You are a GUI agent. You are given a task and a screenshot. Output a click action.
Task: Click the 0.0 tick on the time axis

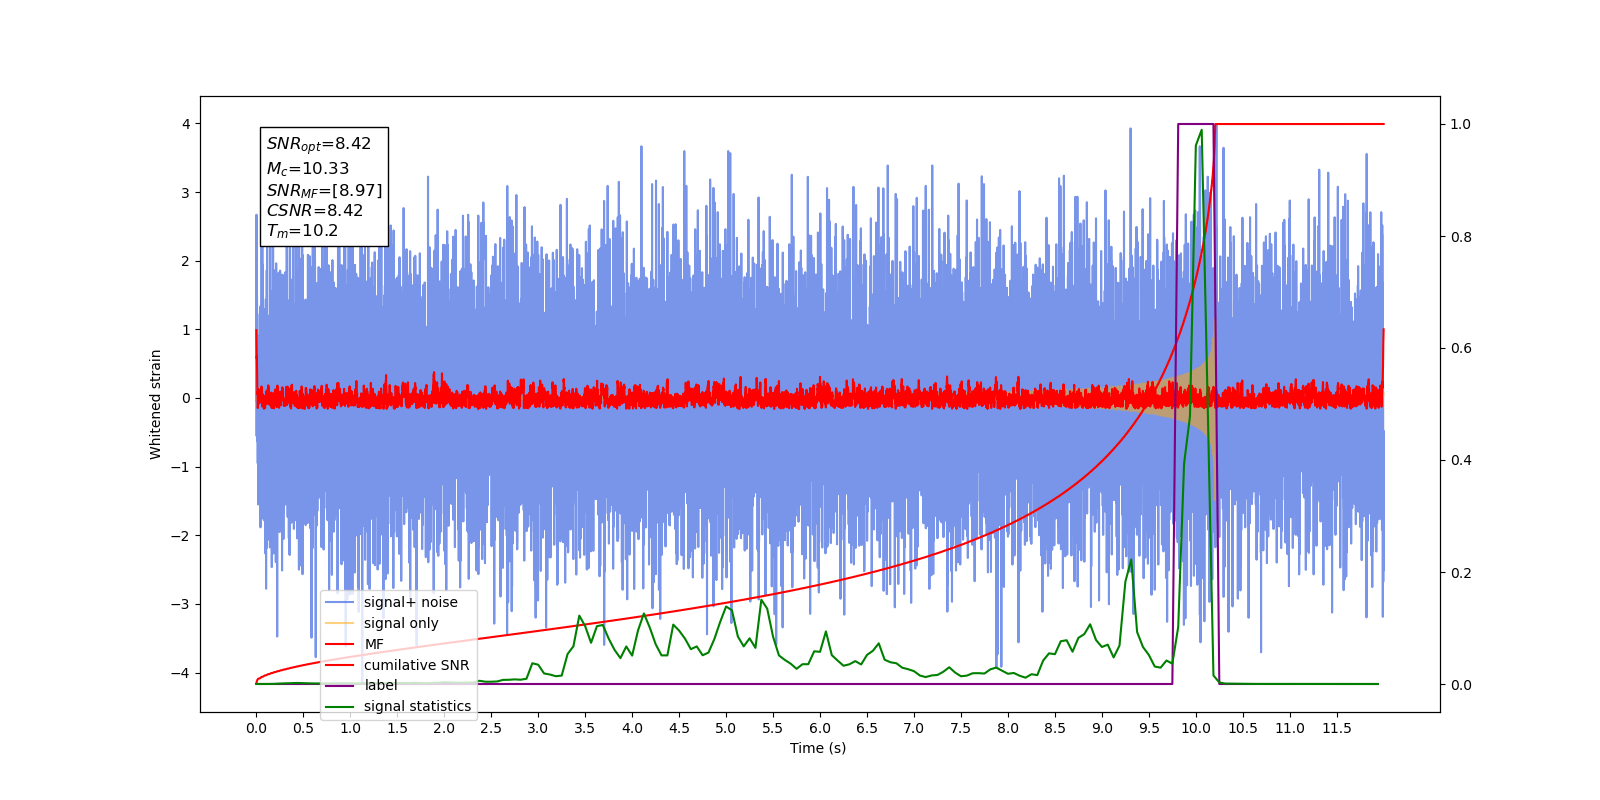coord(256,728)
